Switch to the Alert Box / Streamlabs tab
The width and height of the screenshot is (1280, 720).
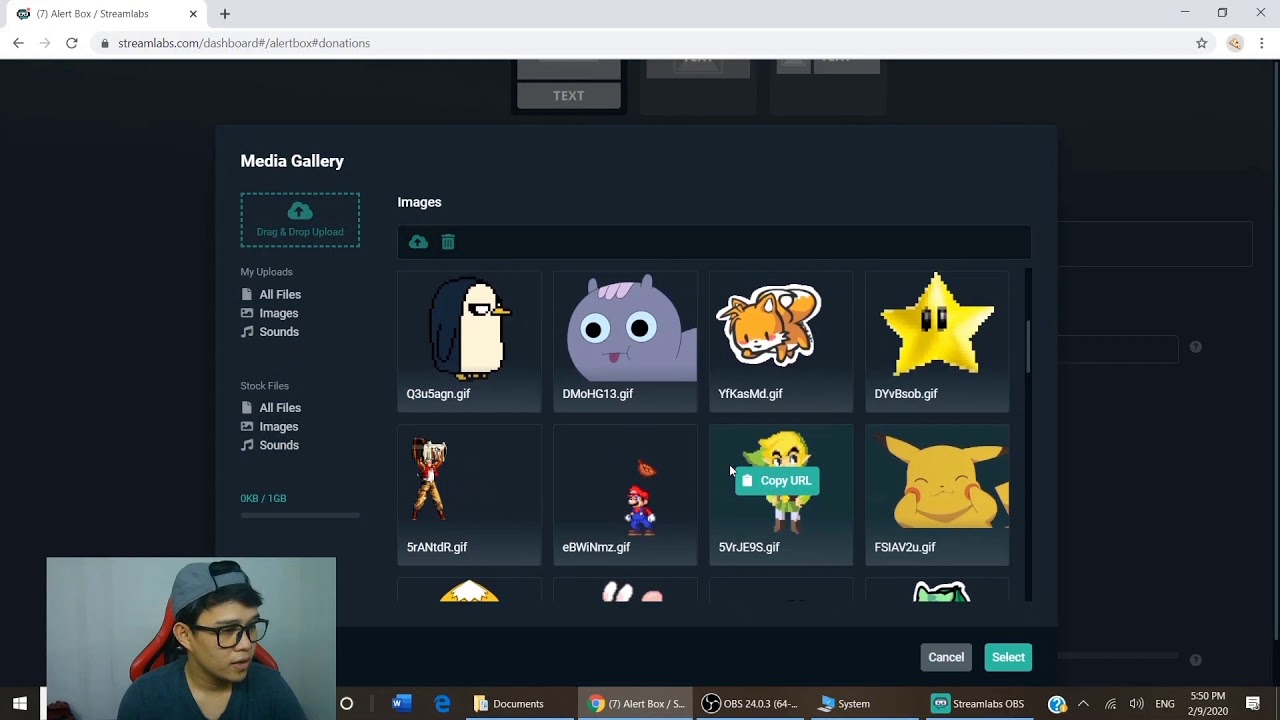(105, 14)
